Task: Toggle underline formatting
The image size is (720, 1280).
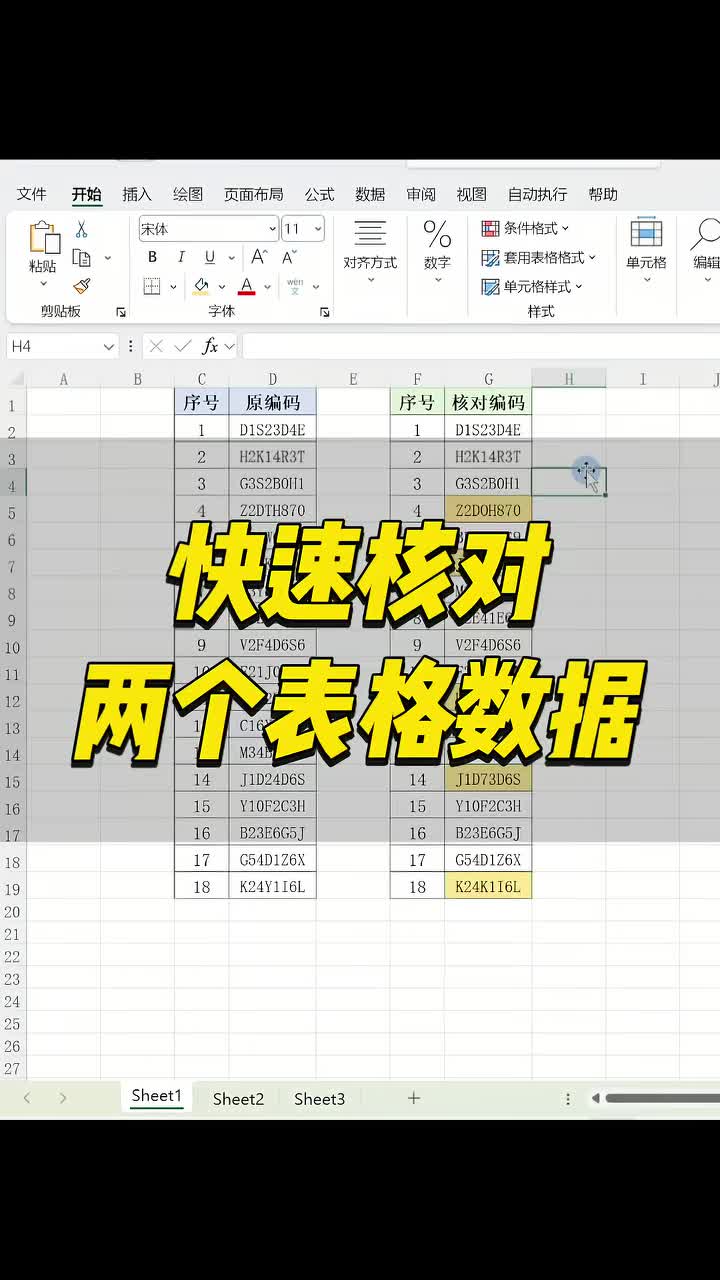Action: click(209, 257)
